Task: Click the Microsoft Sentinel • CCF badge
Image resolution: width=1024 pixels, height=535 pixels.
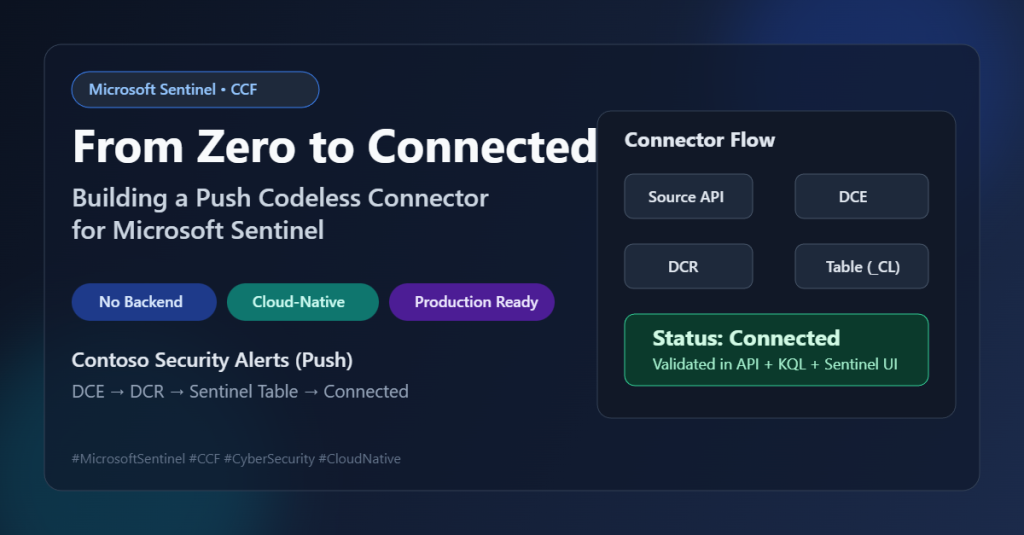Action: point(194,90)
